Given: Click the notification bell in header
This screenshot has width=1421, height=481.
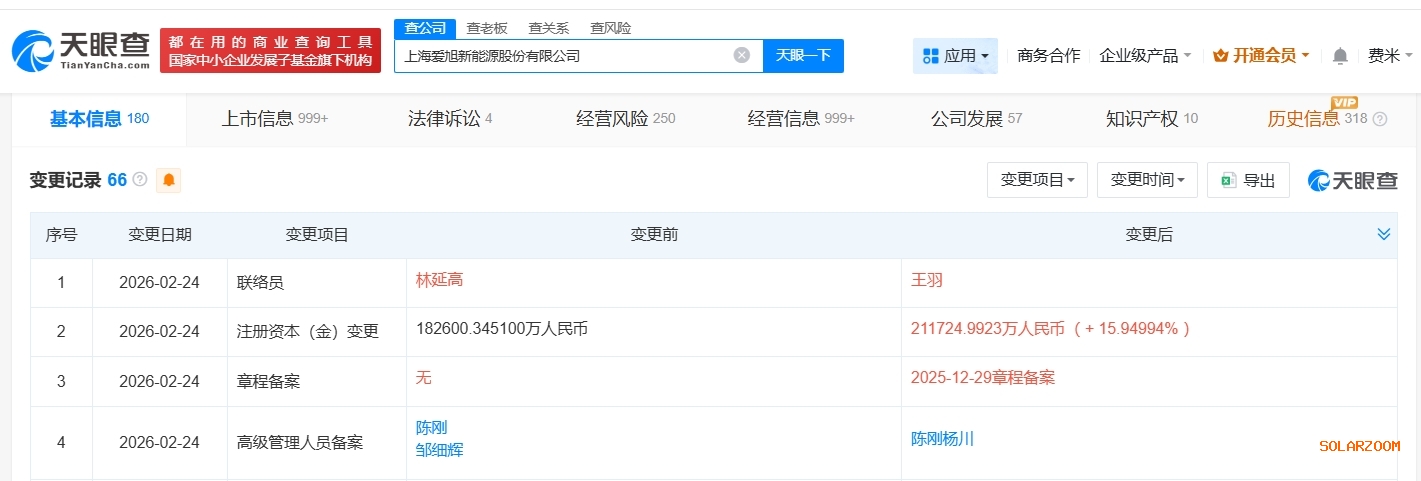Looking at the screenshot, I should pos(1340,56).
